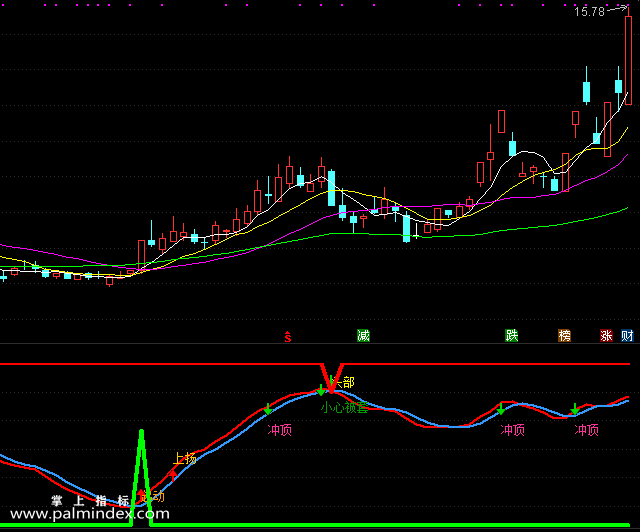Open the green 减 info marker

(x=363, y=336)
